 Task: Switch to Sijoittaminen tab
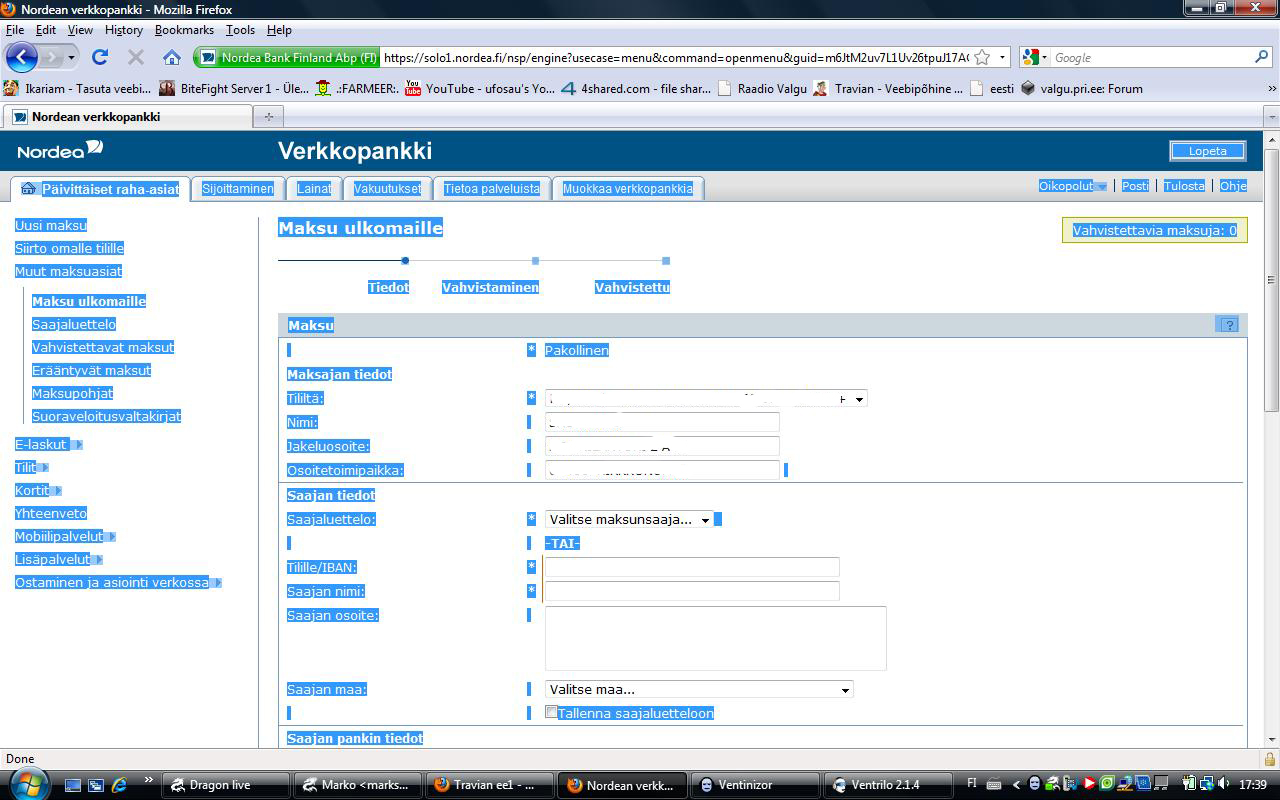237,188
